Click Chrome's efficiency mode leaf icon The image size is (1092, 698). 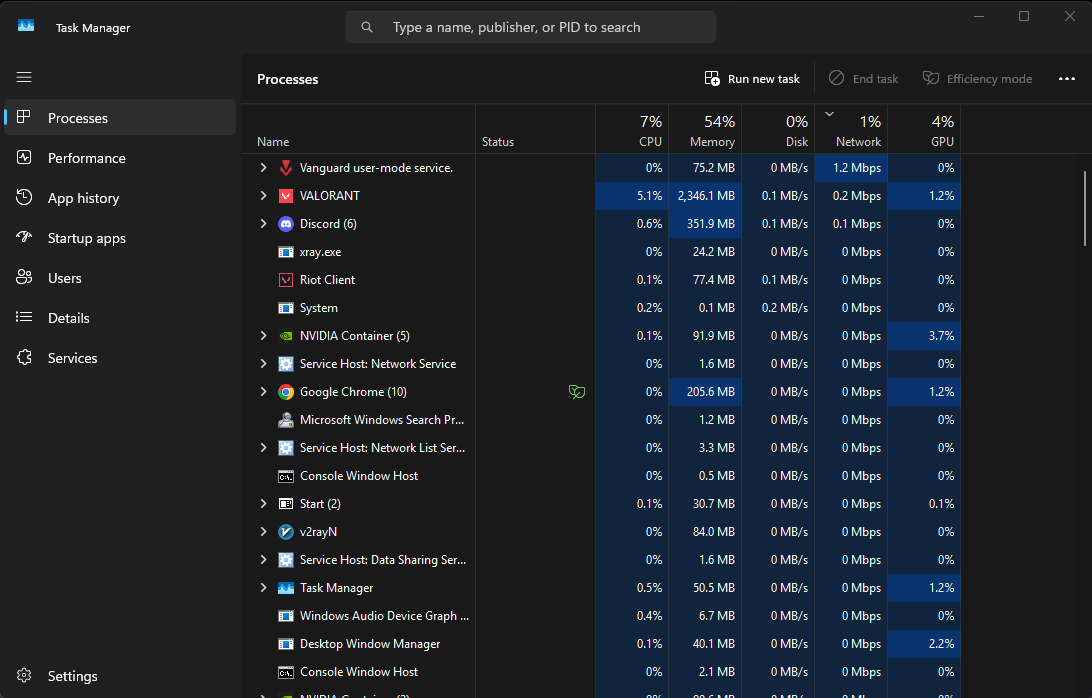point(577,392)
